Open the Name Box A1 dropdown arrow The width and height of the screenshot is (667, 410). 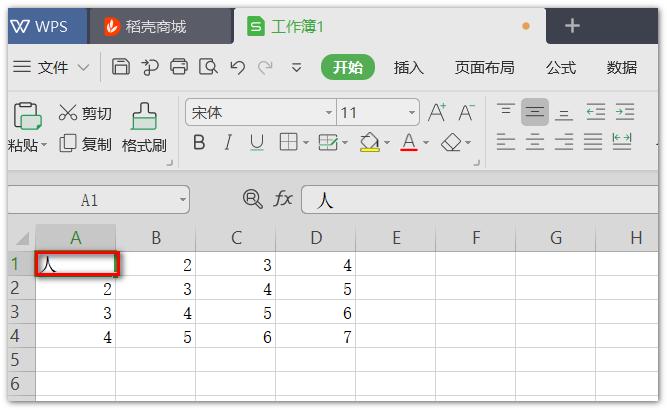[182, 199]
